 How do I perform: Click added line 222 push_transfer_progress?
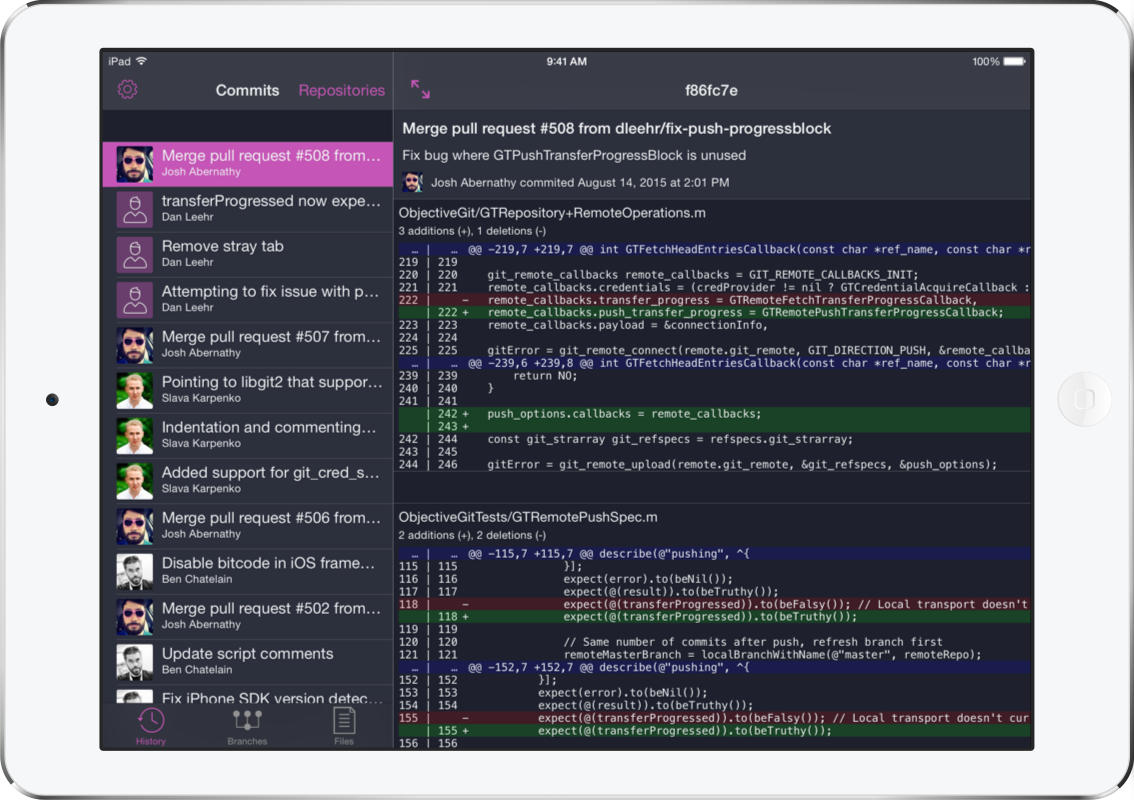[713, 312]
